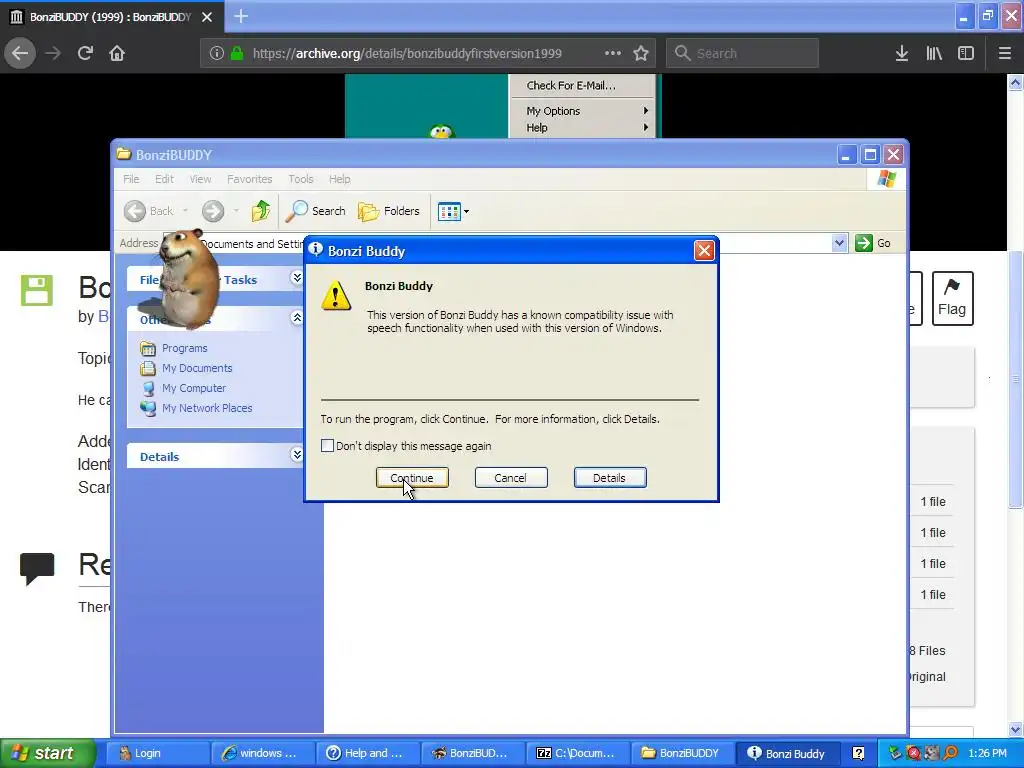Expand explorer address bar dropdown
Image resolution: width=1024 pixels, height=768 pixels.
click(839, 244)
